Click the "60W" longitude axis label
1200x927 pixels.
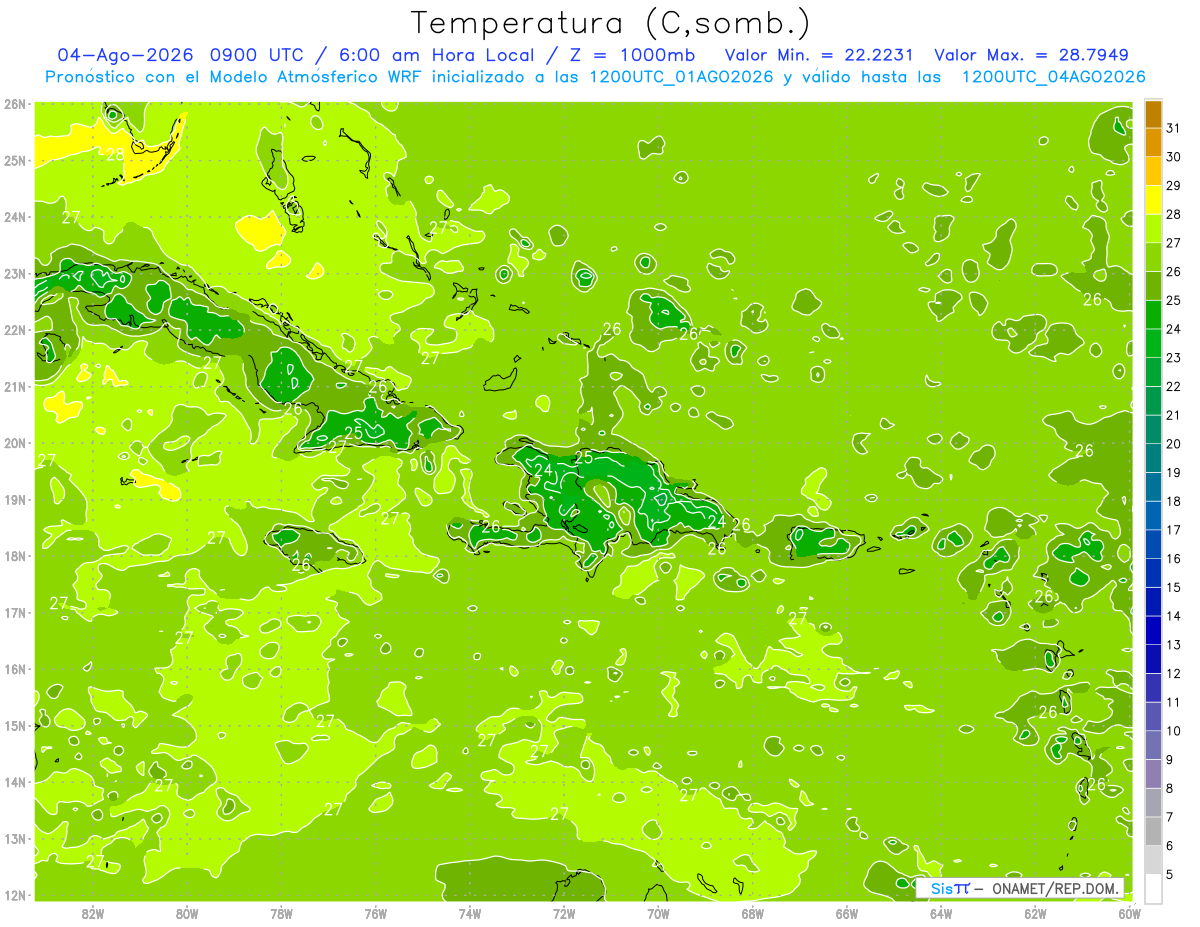pyautogui.click(x=1129, y=914)
